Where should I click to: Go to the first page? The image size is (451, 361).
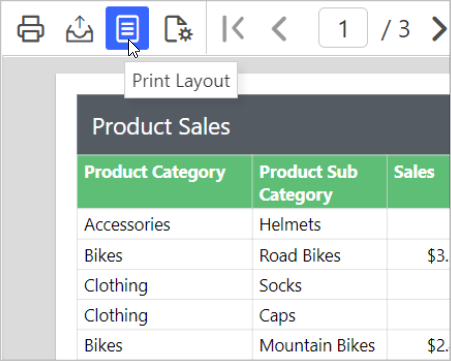click(x=233, y=29)
